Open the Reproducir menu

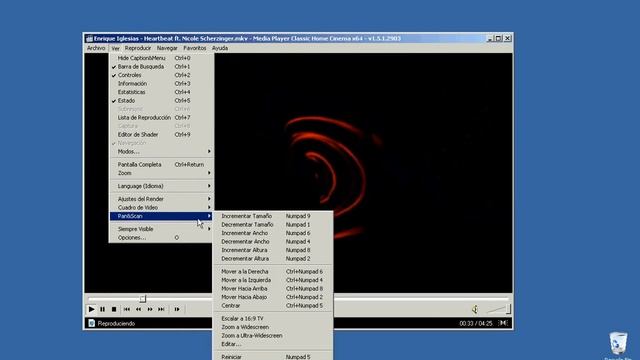(x=138, y=48)
